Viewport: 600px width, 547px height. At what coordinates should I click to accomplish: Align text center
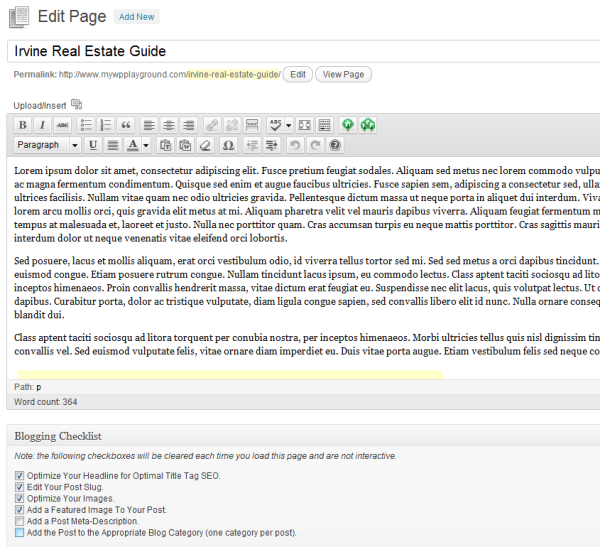click(x=169, y=125)
